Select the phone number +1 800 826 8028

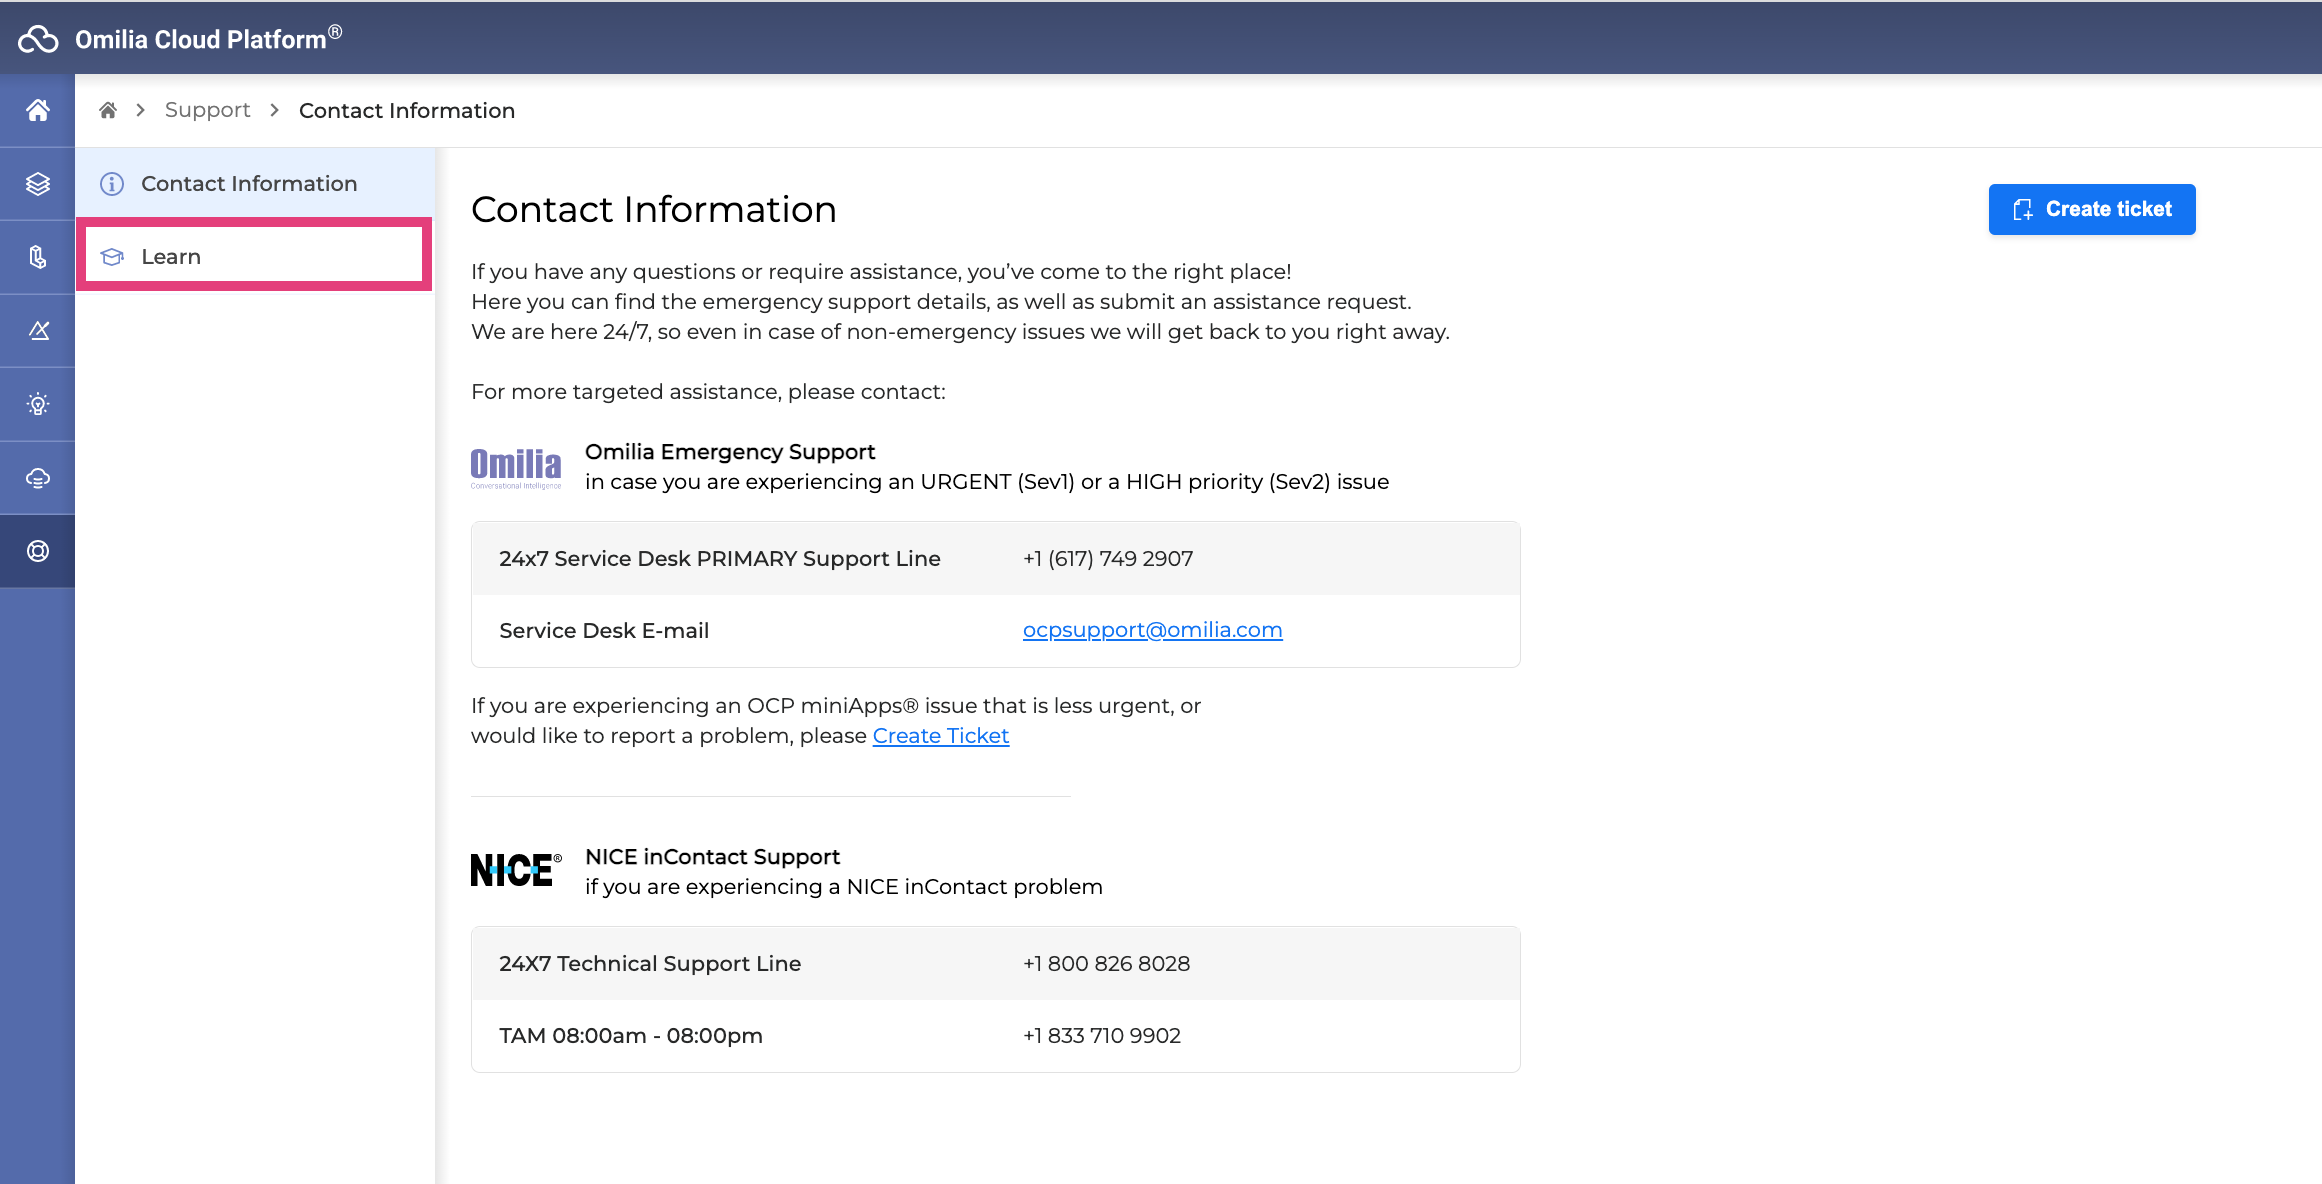1106,964
